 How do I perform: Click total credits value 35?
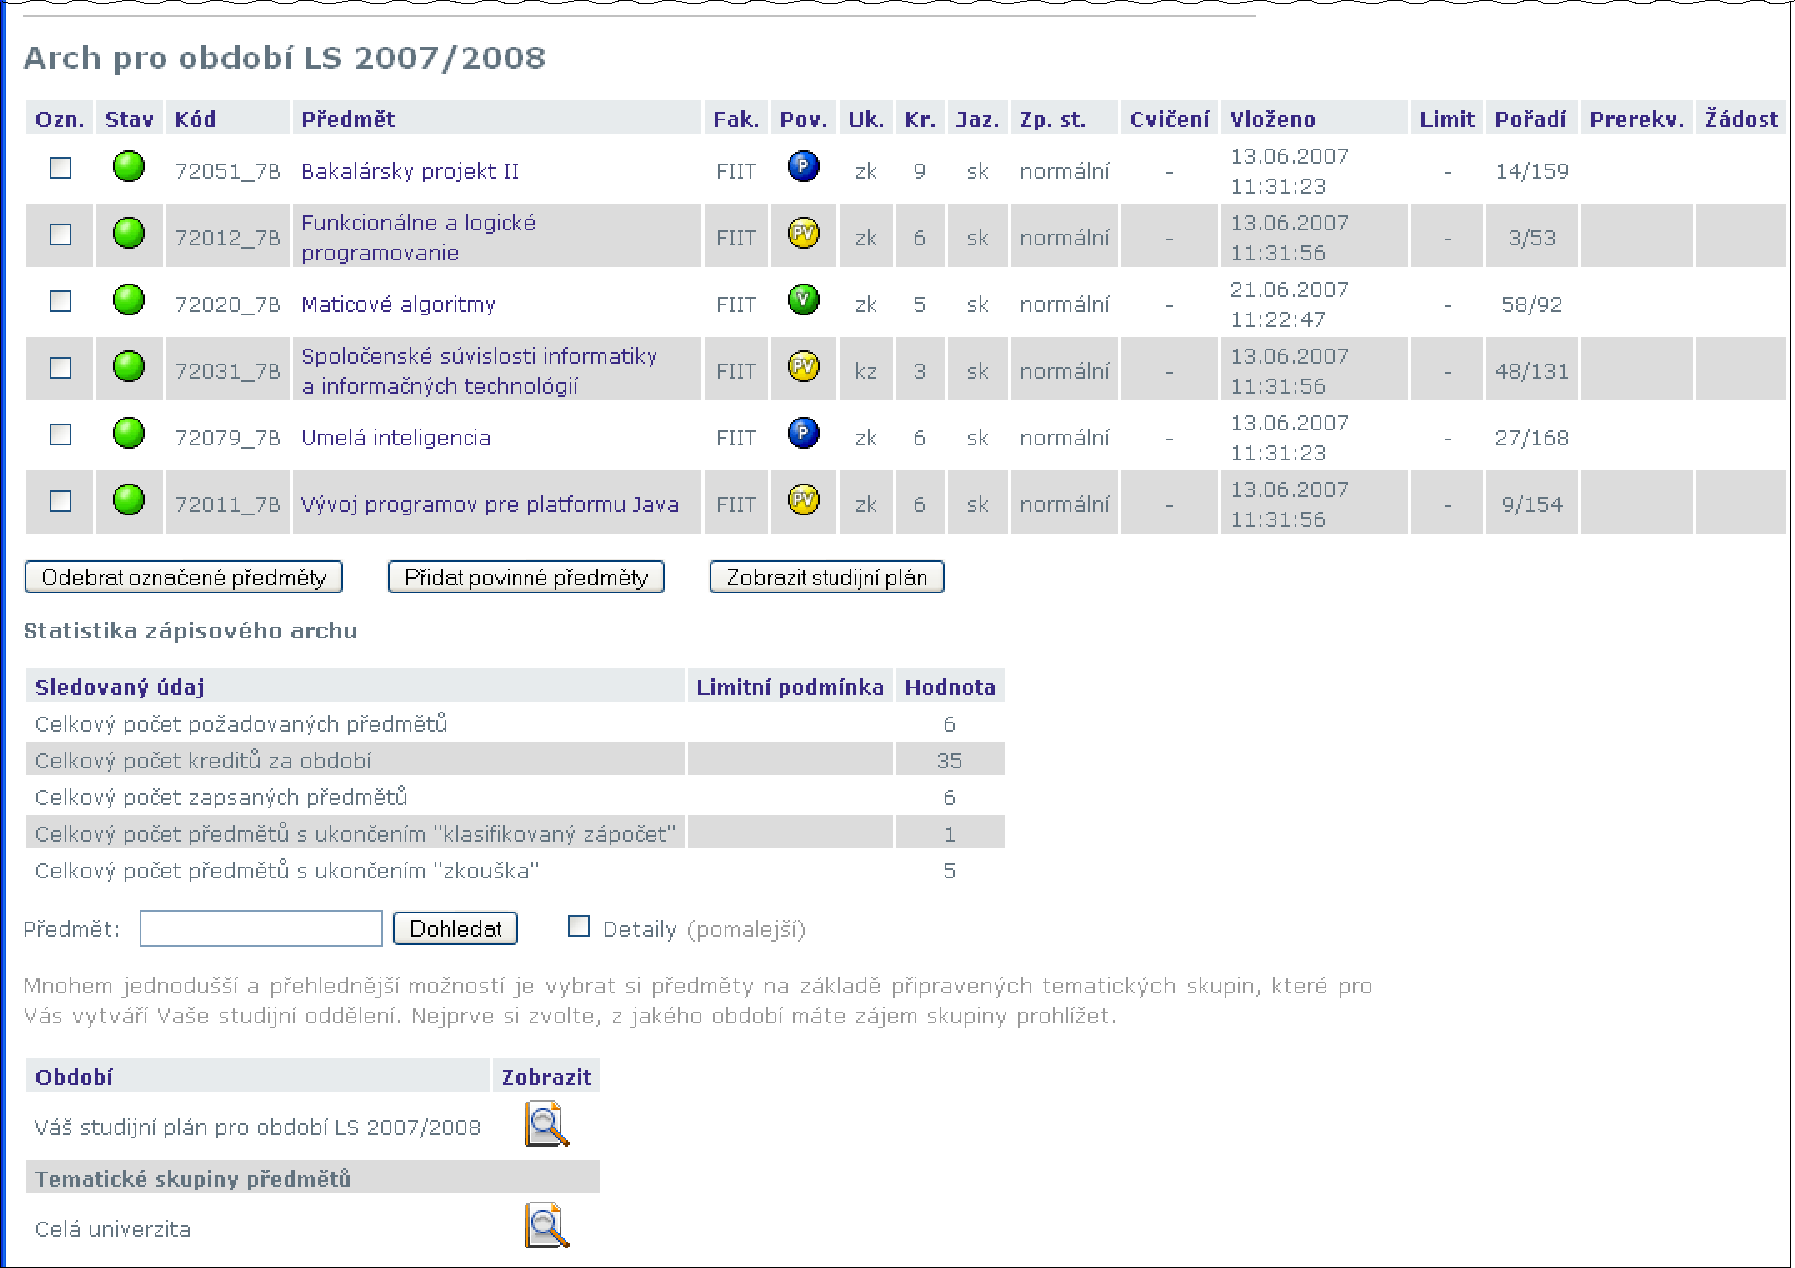[x=949, y=760]
